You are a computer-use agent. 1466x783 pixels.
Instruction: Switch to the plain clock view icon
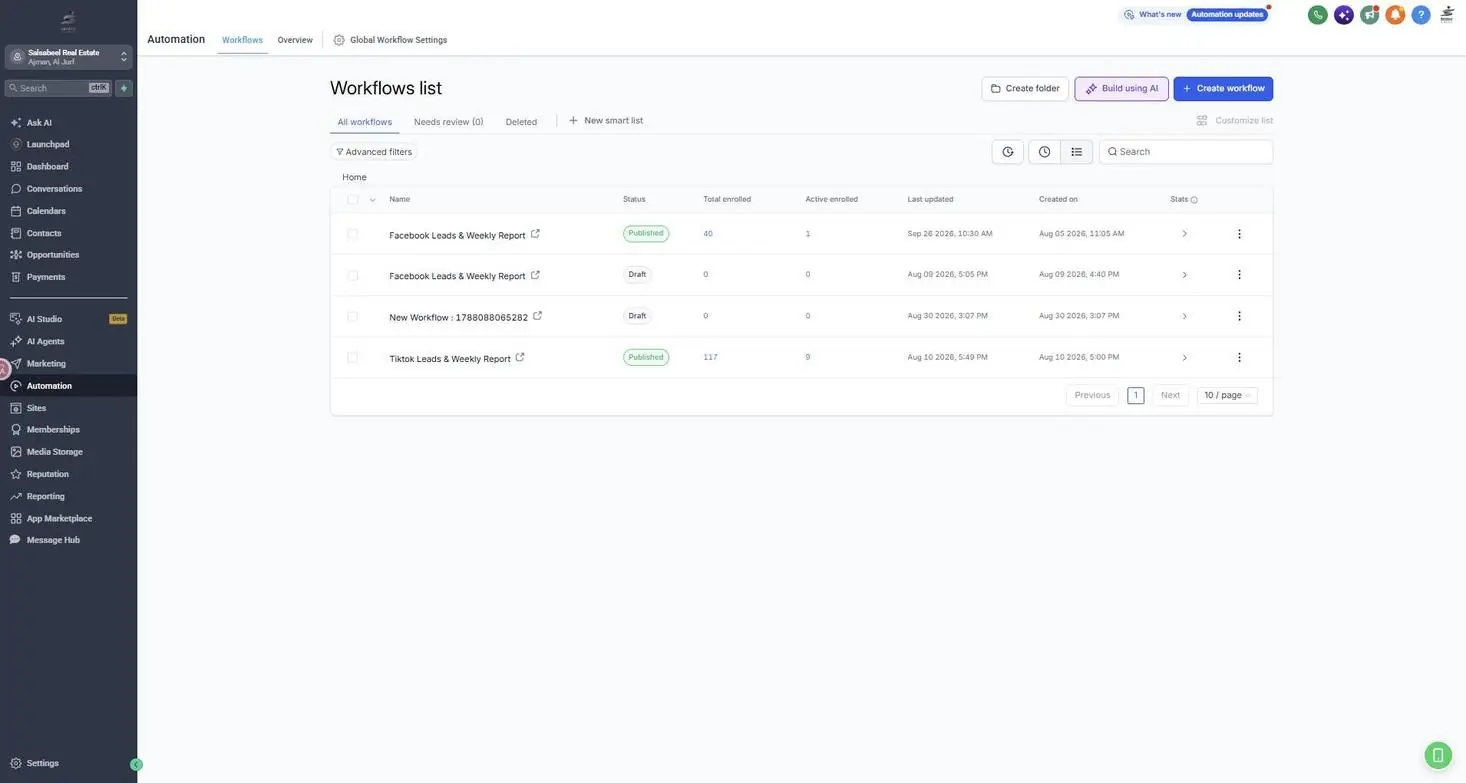pos(1044,152)
